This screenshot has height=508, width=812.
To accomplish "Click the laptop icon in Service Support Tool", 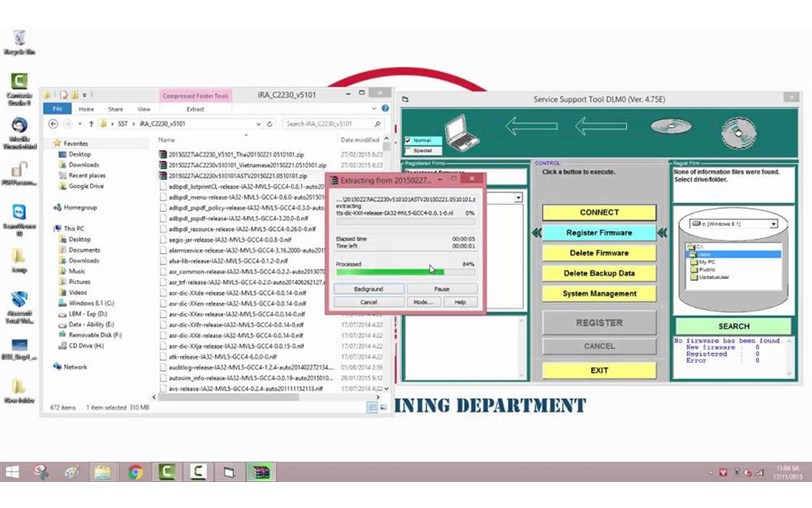I will [461, 133].
